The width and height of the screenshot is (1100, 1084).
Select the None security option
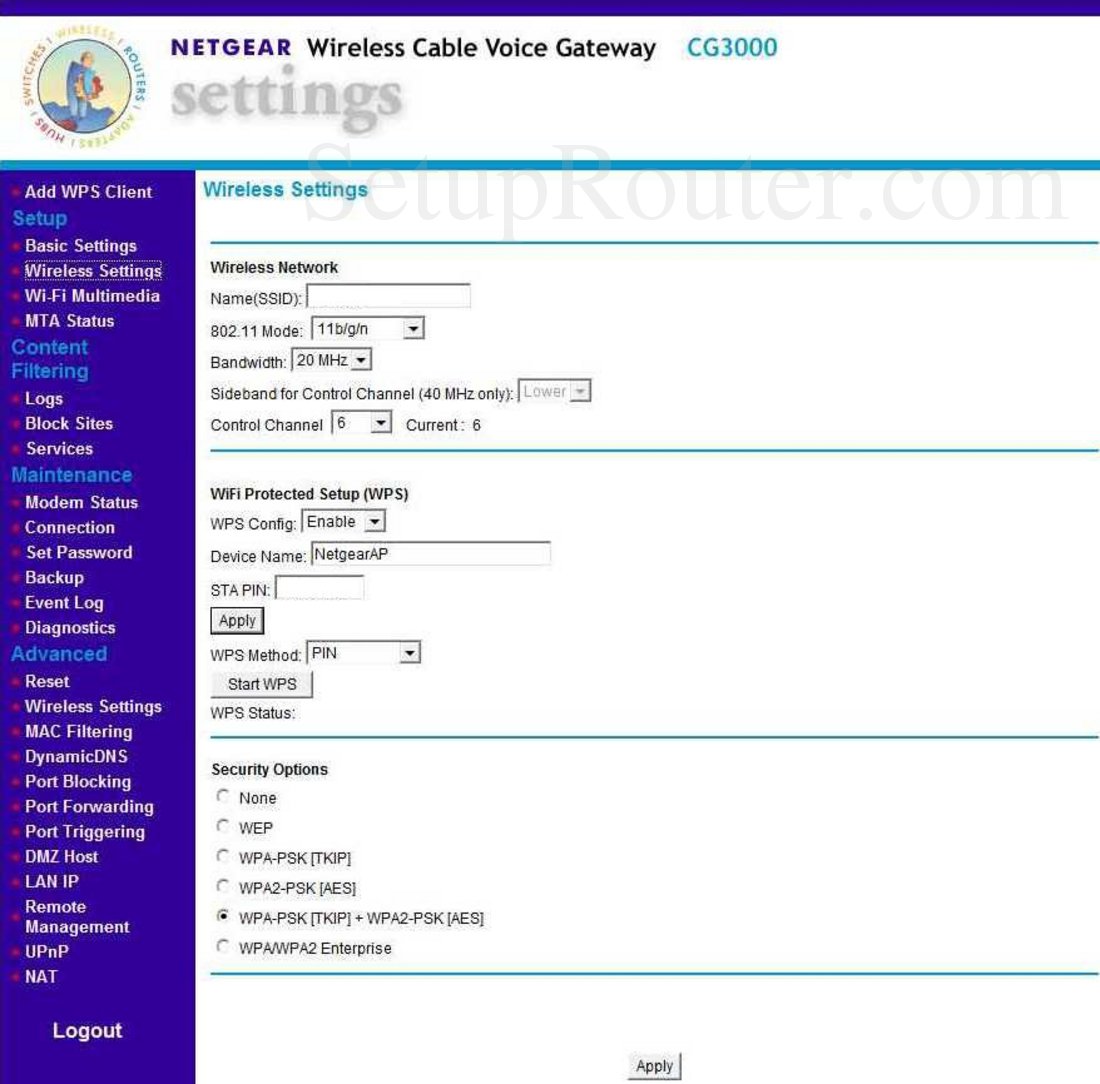(222, 796)
